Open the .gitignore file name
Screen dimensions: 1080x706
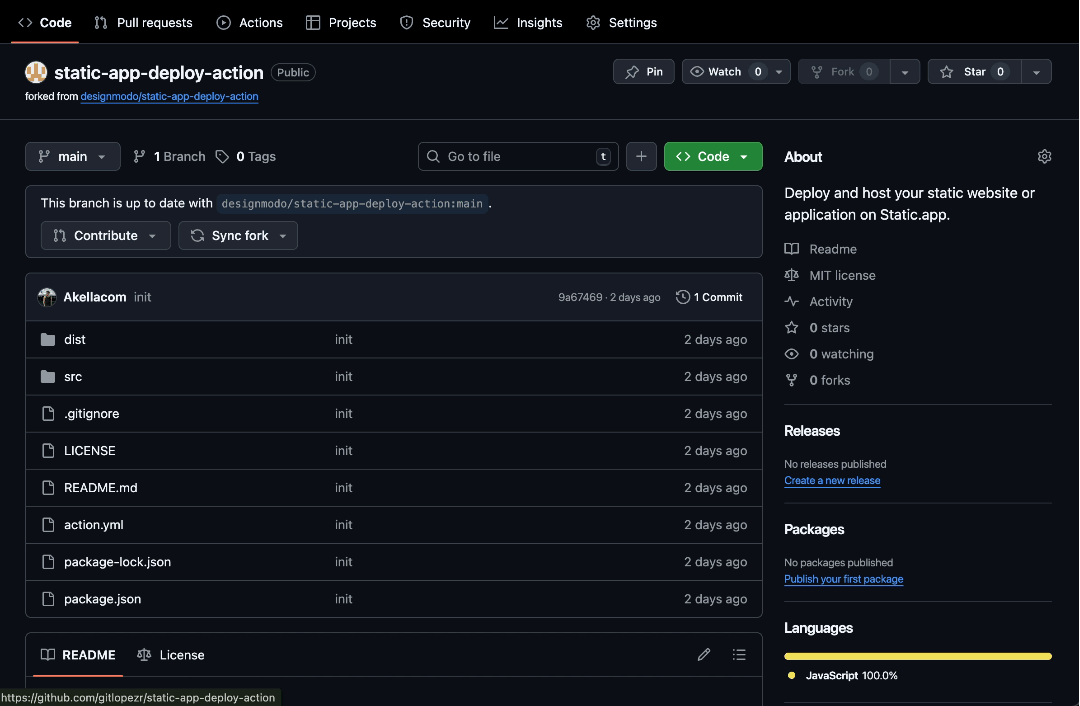tap(92, 413)
